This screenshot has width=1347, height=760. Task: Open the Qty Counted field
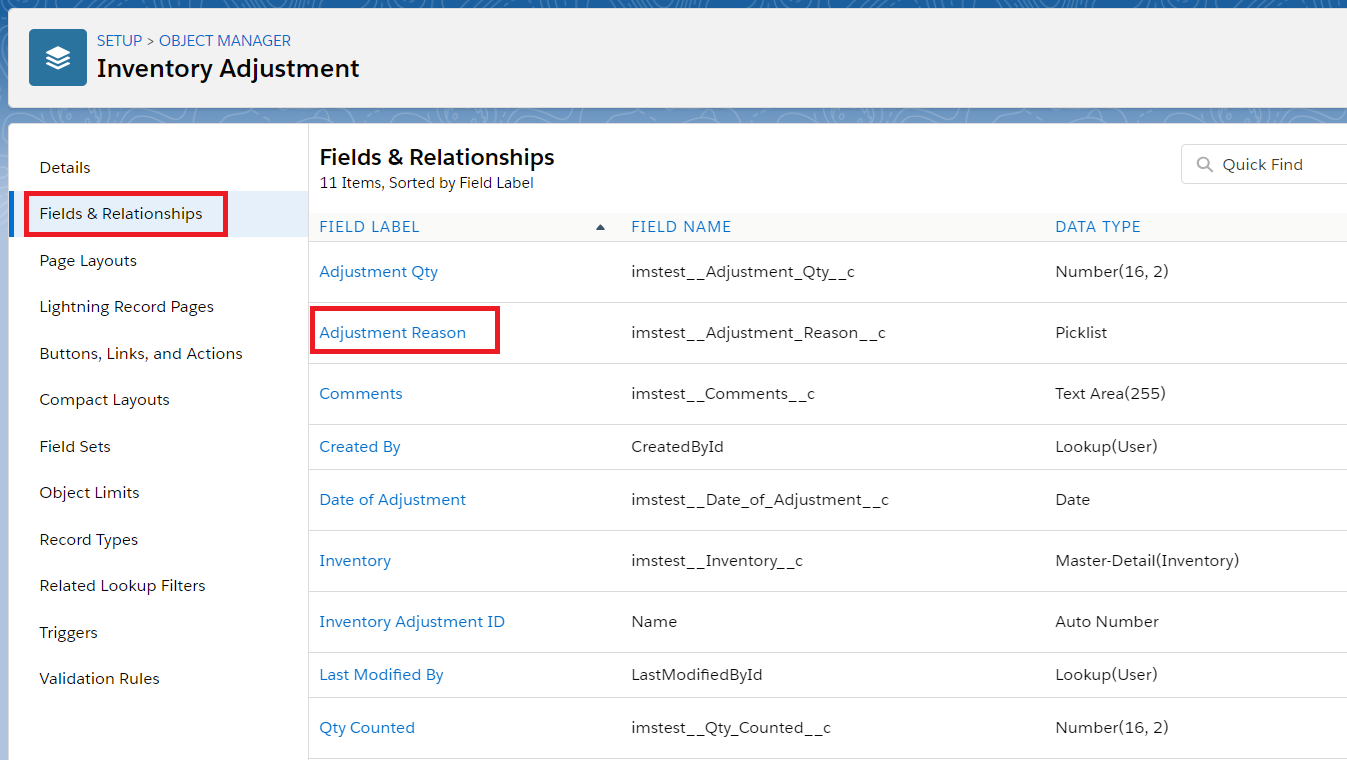click(367, 727)
